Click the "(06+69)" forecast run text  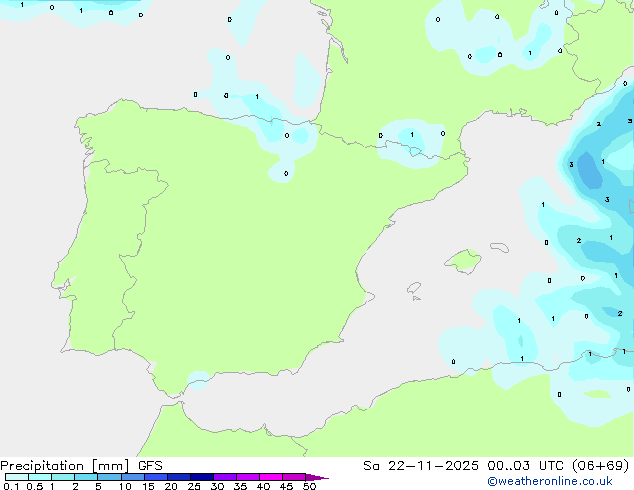tap(601, 466)
